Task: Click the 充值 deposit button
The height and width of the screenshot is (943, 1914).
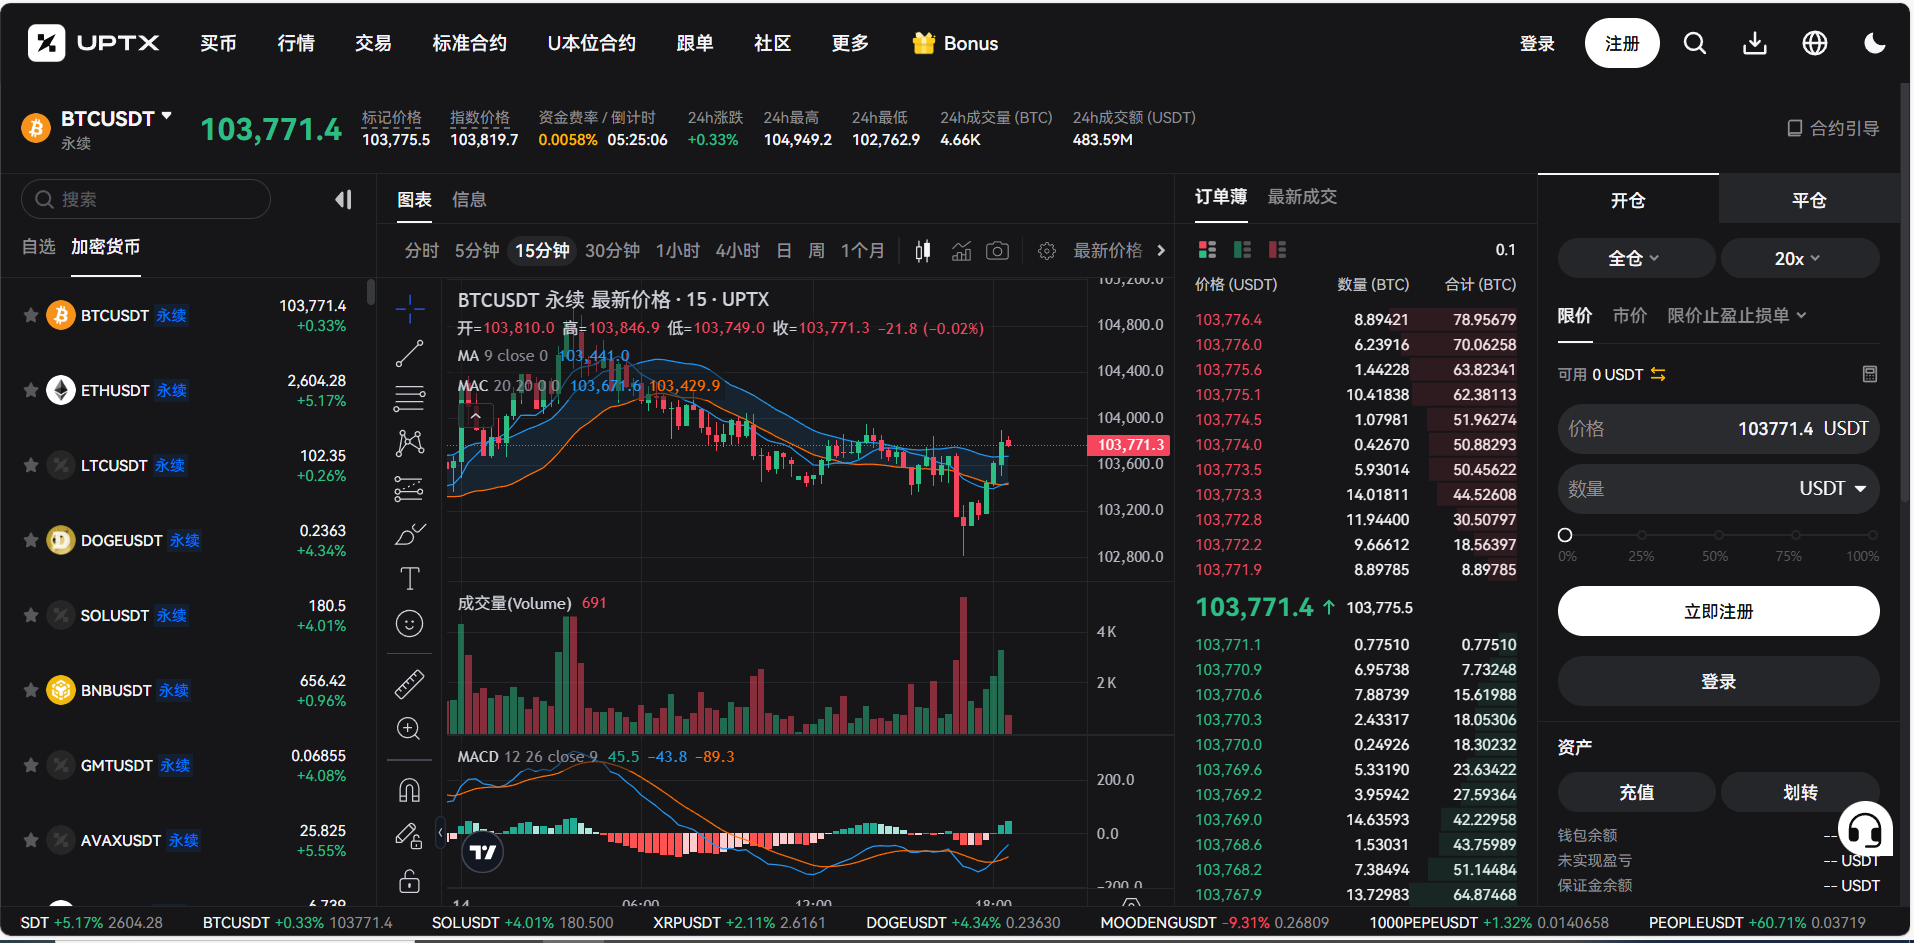Action: click(x=1636, y=792)
